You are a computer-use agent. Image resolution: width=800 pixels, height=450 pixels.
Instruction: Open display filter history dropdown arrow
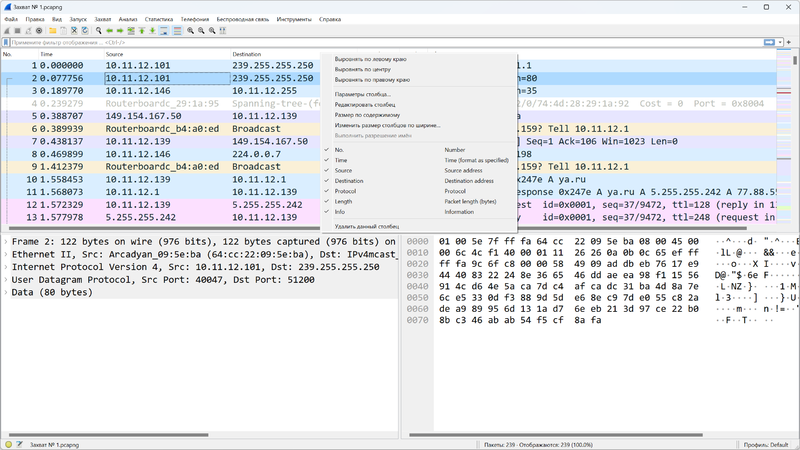click(780, 42)
